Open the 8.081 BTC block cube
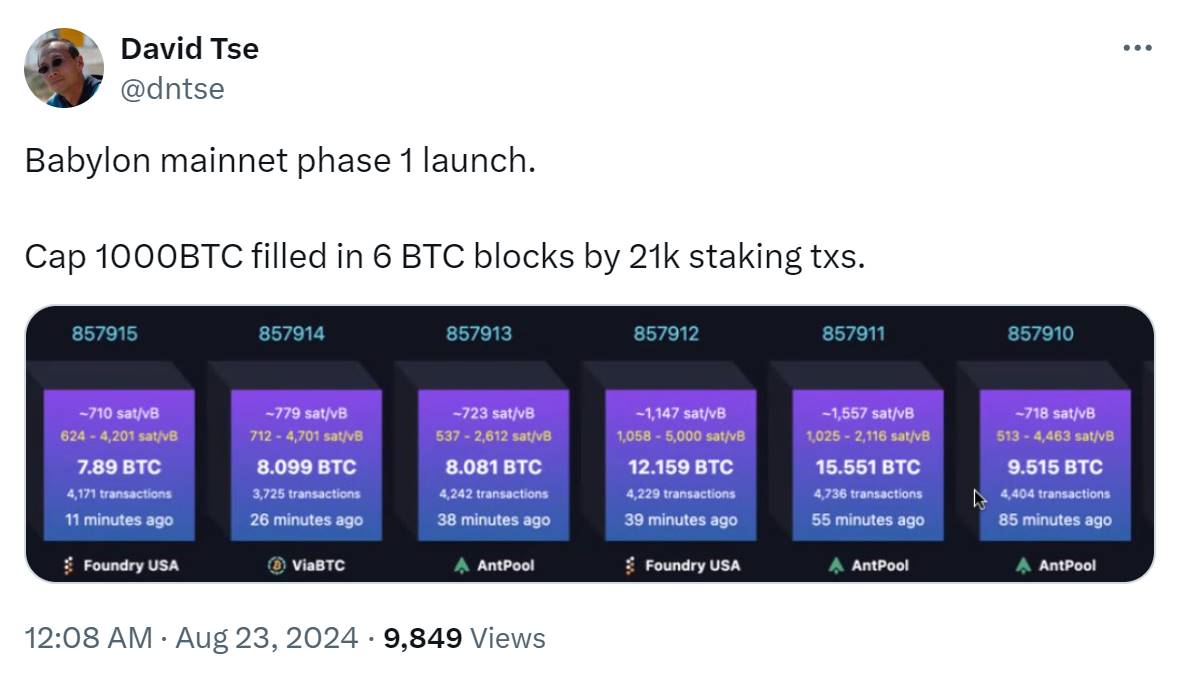1183x675 pixels. [x=493, y=465]
